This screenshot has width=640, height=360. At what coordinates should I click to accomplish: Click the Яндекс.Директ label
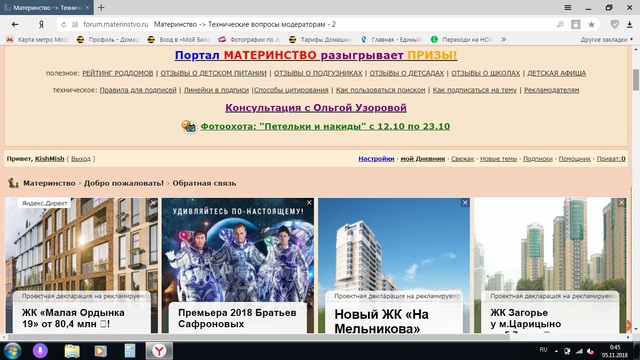44,203
